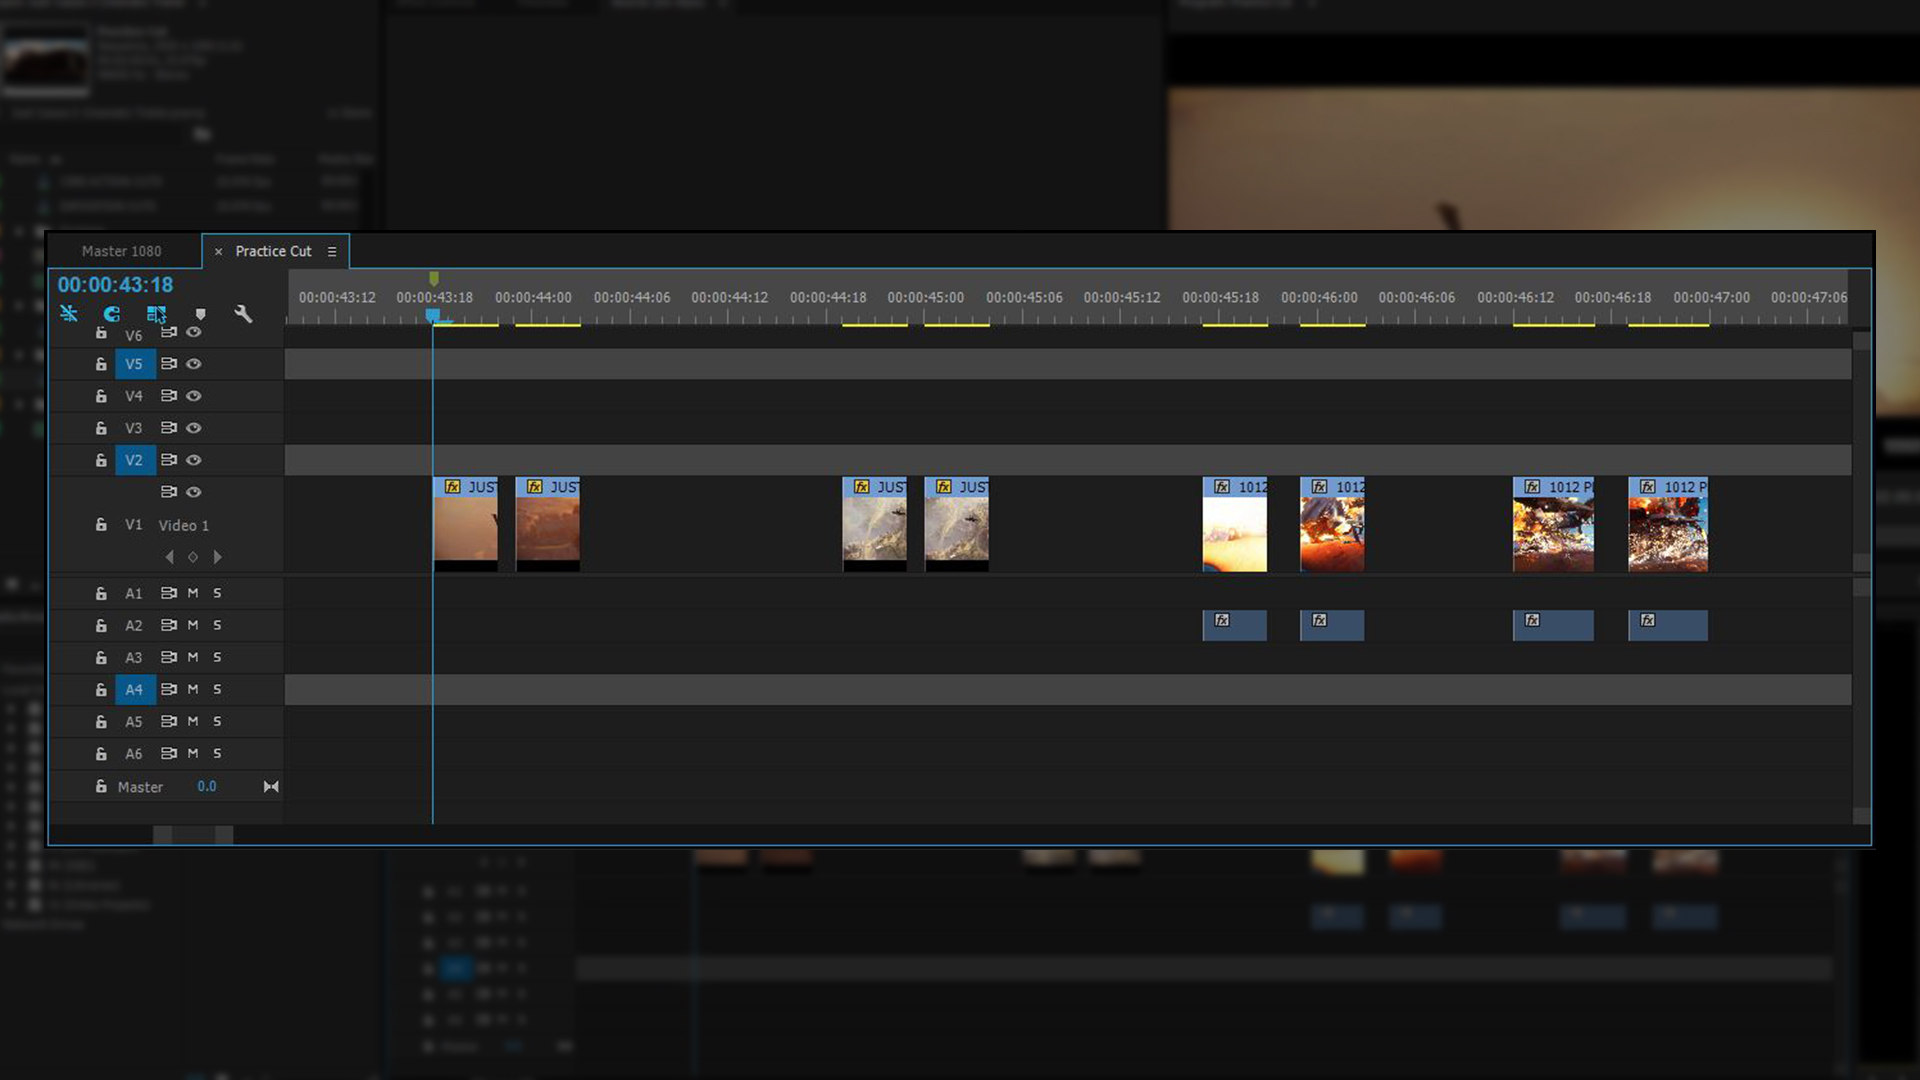Target the V2 track header

click(x=134, y=460)
